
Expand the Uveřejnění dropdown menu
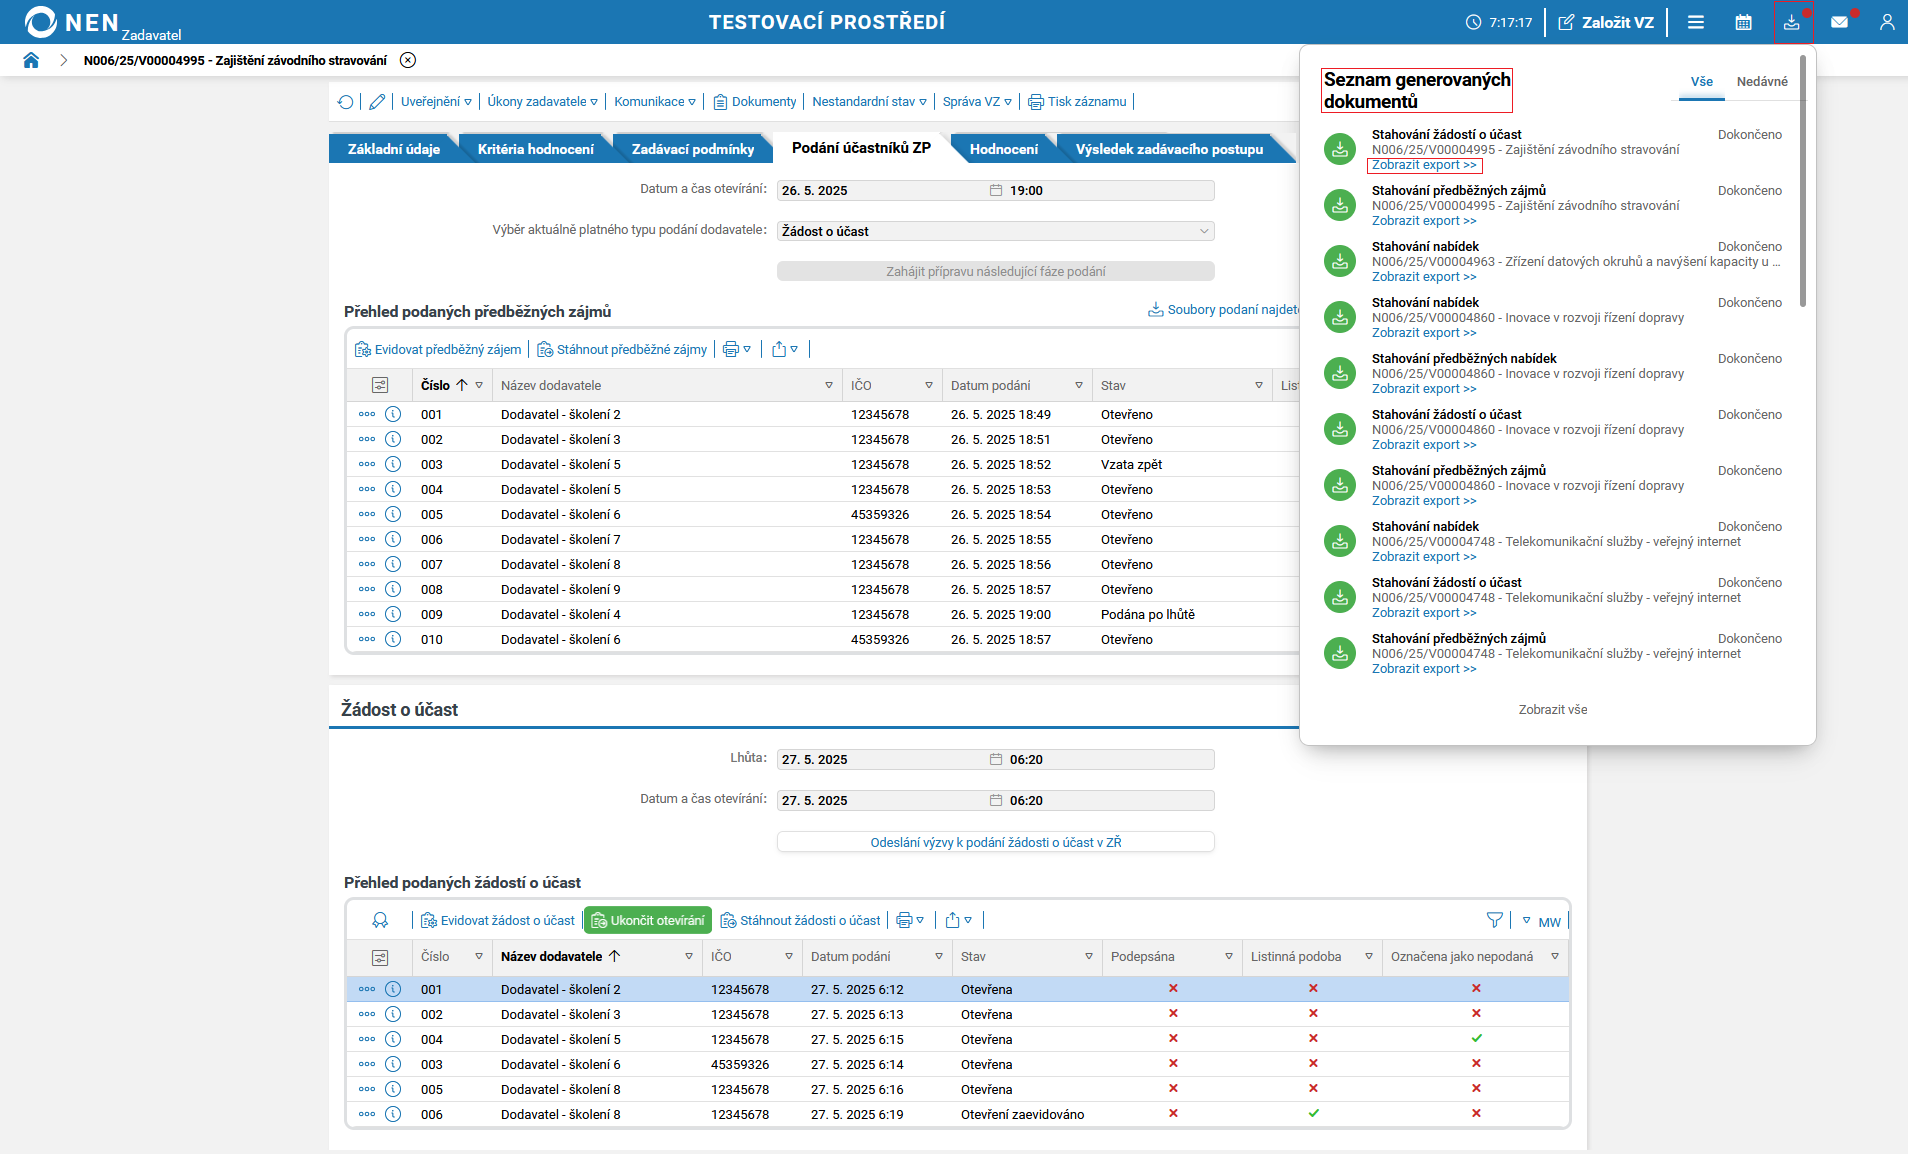click(x=436, y=102)
